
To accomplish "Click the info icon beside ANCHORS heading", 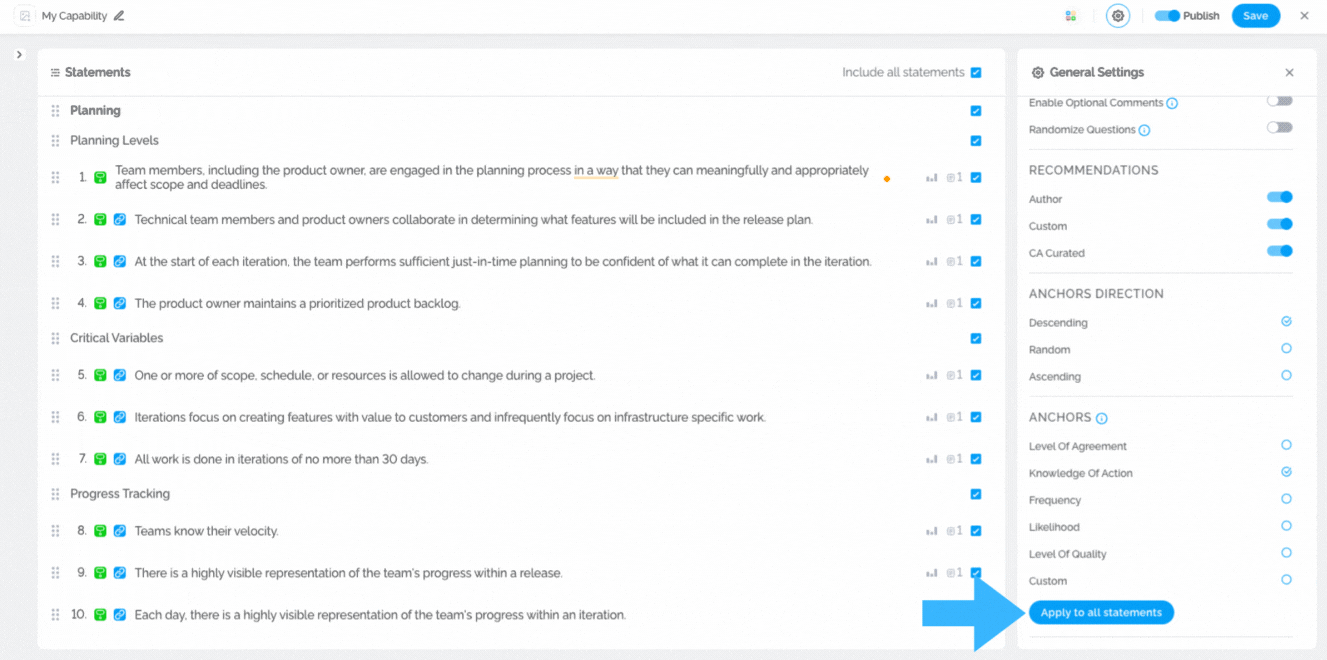I will point(1101,418).
